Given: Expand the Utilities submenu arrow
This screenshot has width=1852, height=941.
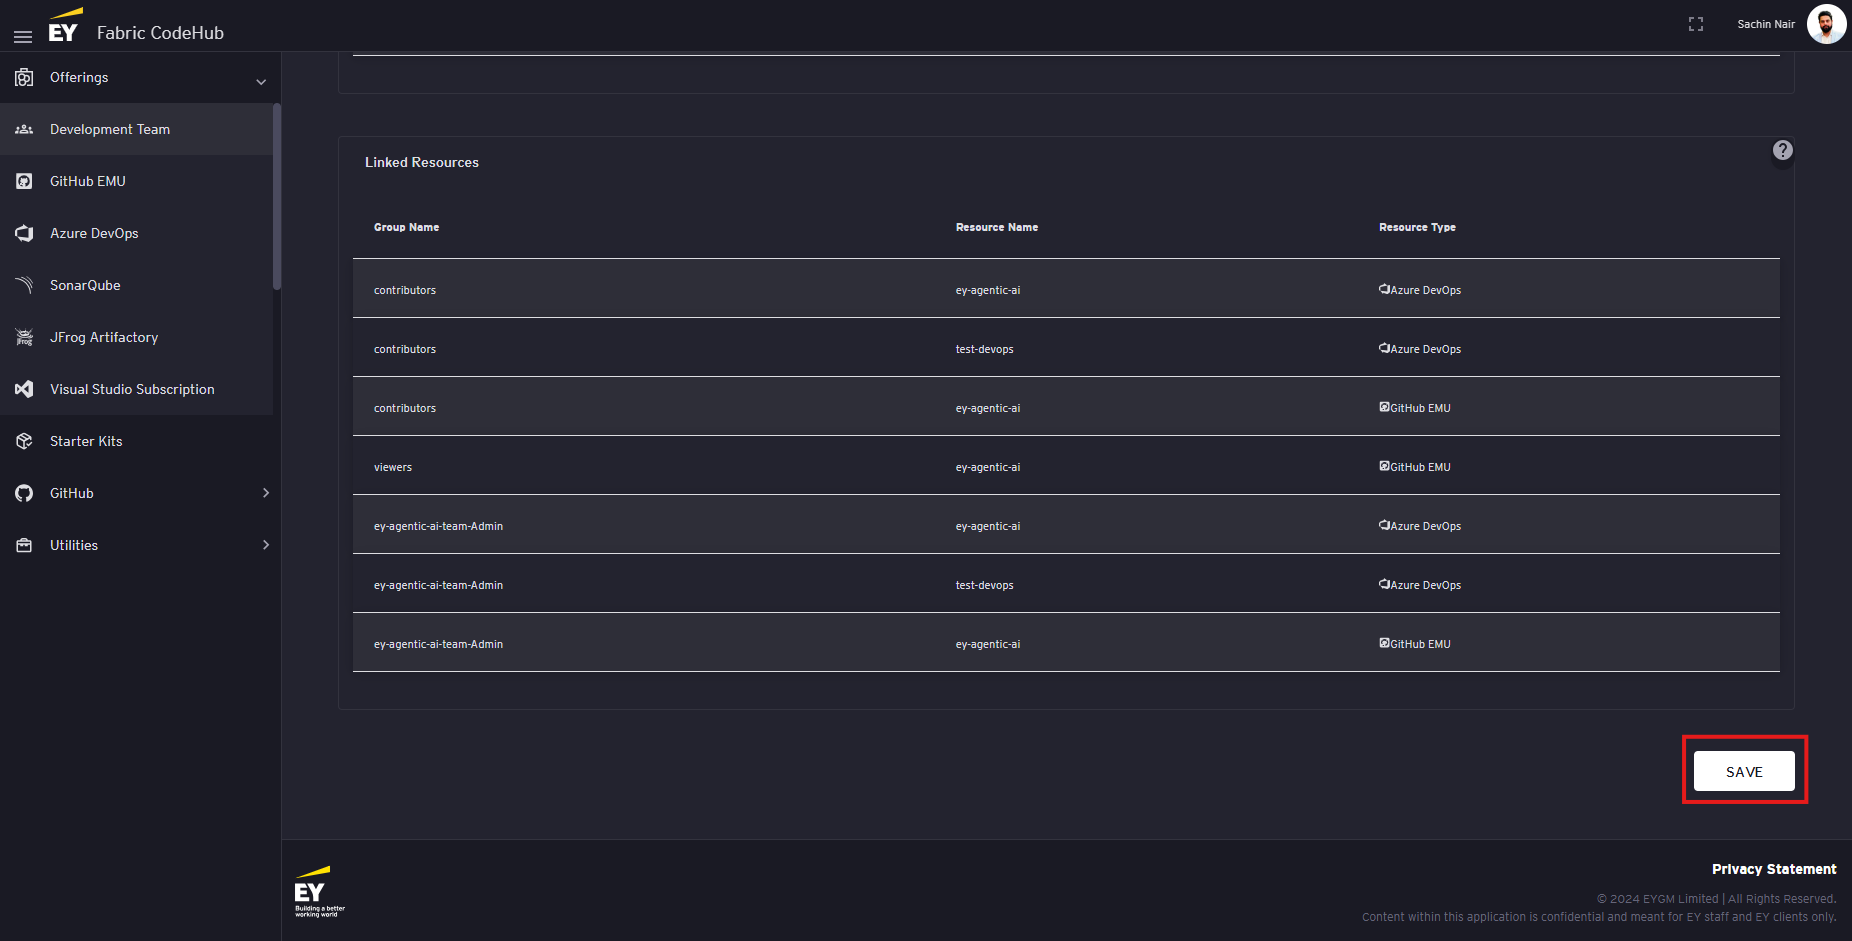Looking at the screenshot, I should coord(265,545).
